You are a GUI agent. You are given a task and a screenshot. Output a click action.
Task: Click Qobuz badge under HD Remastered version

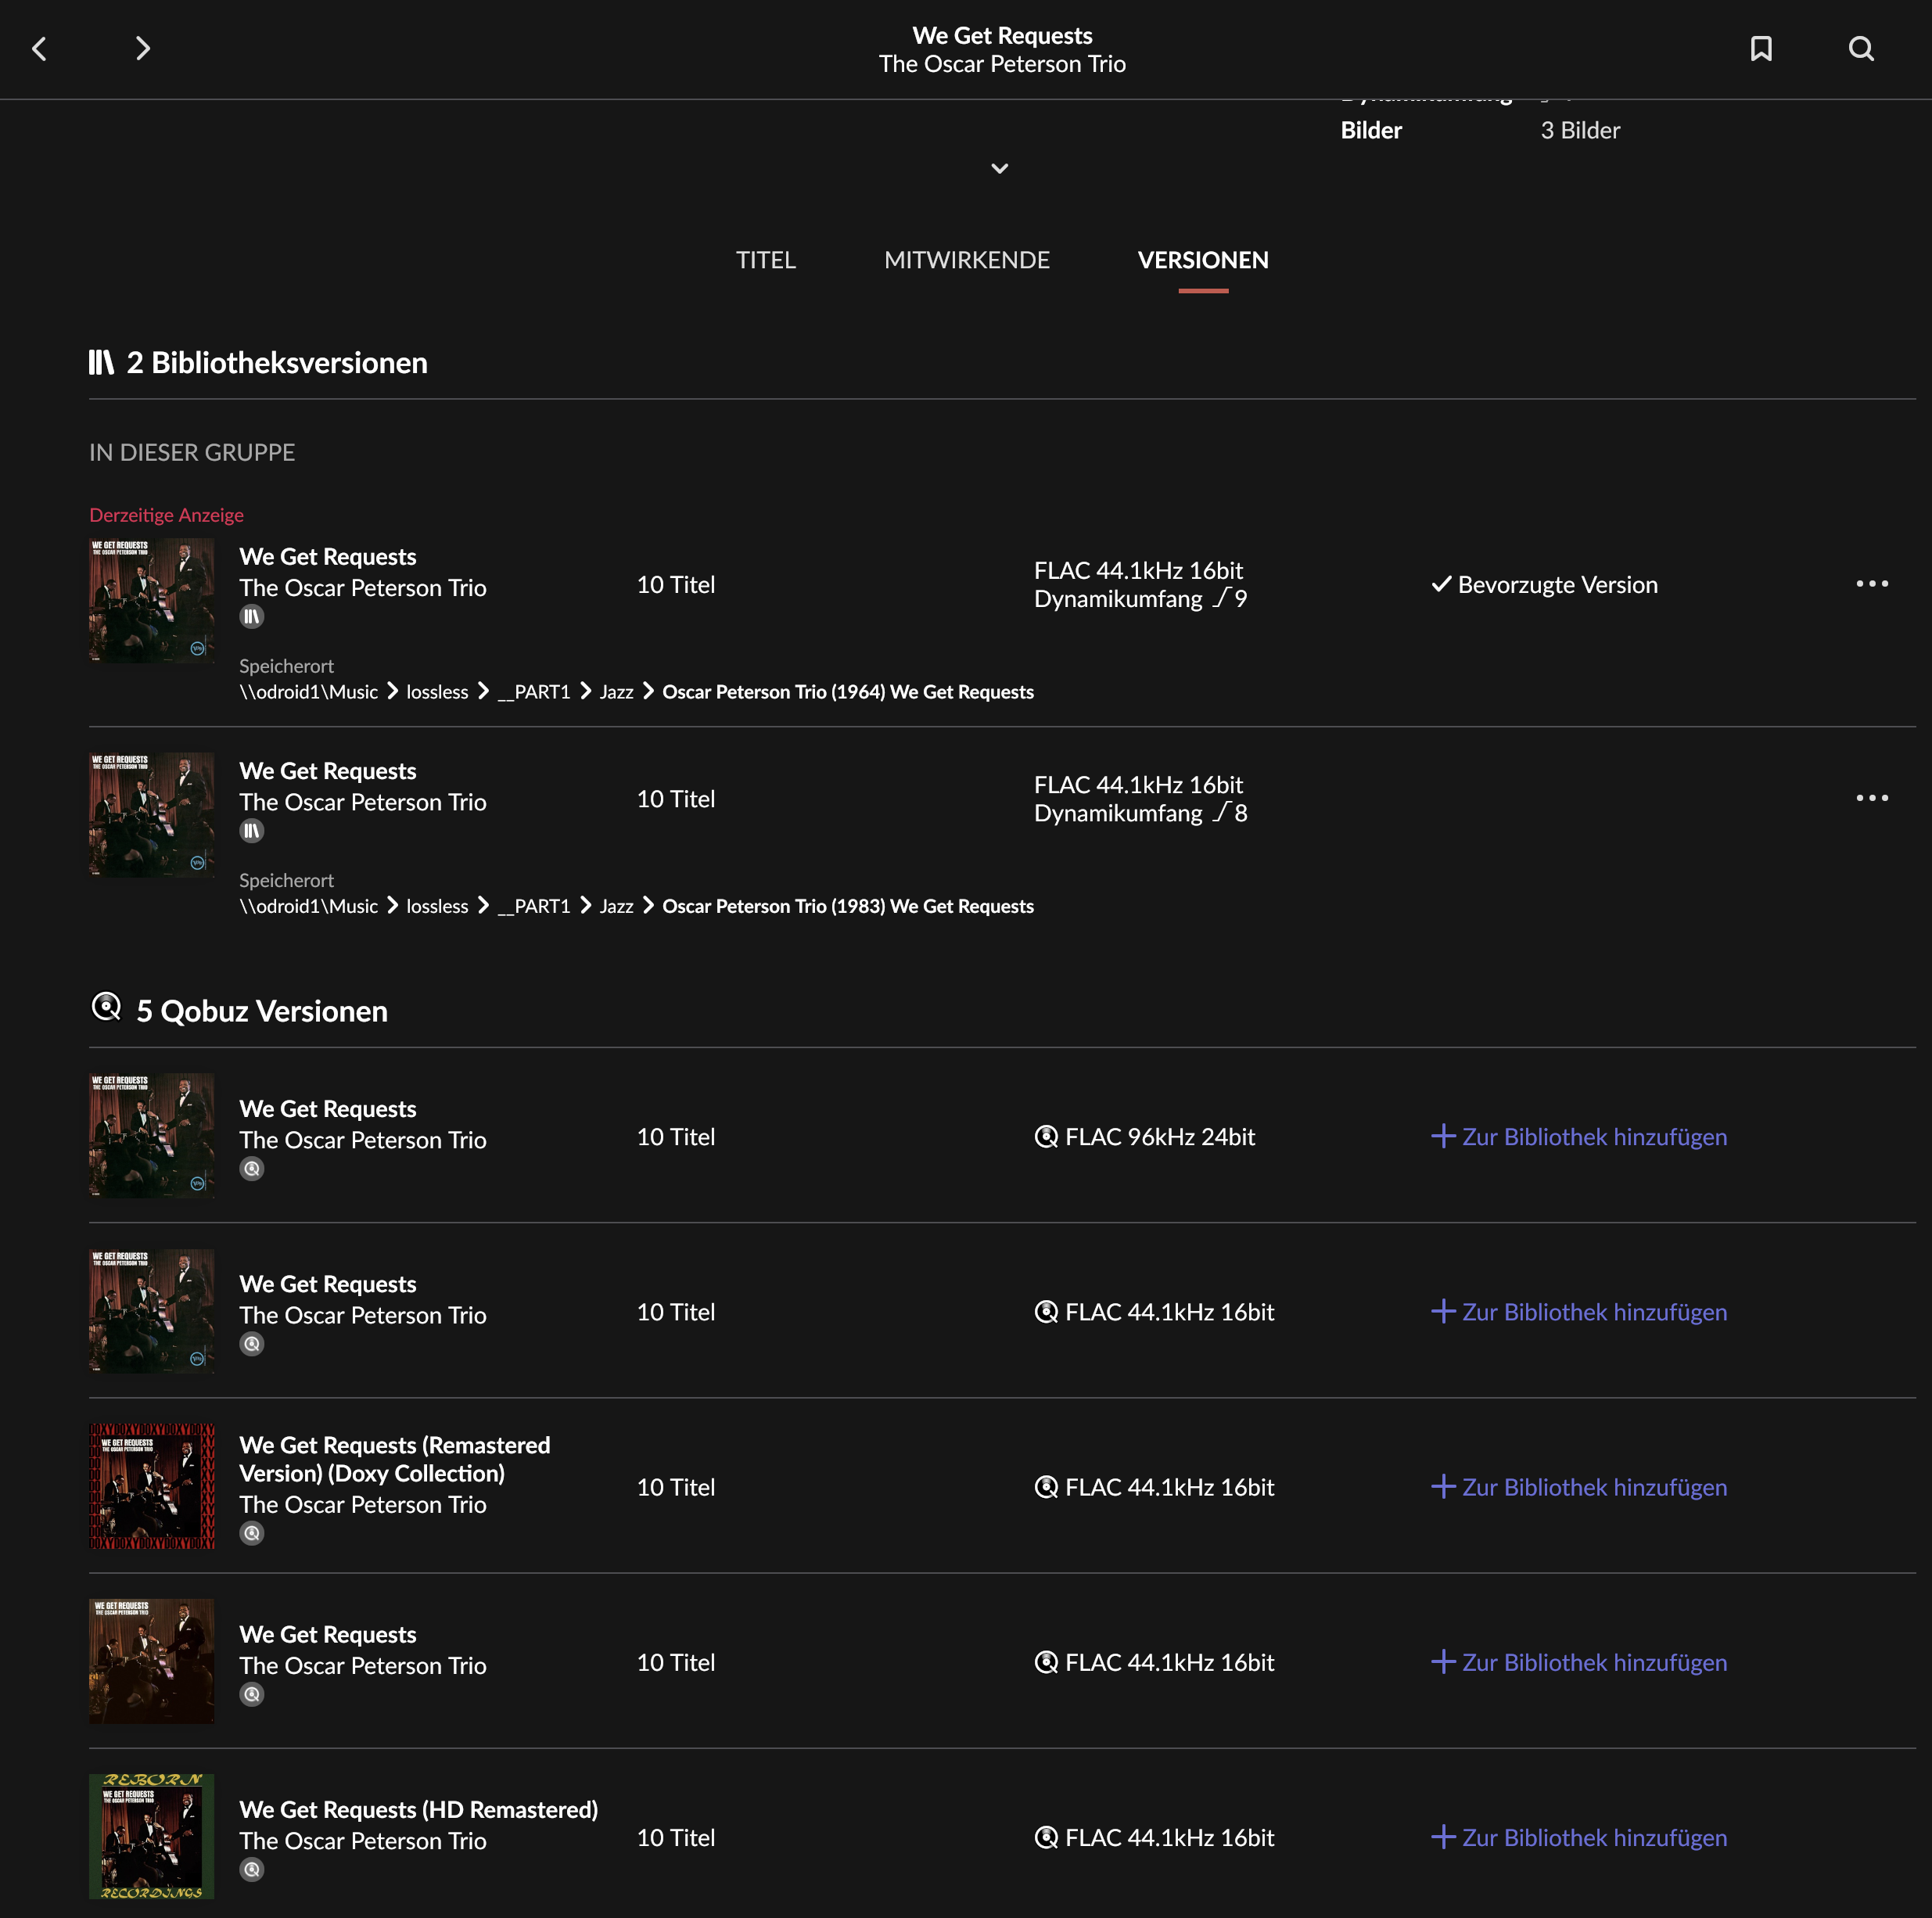click(x=252, y=1870)
